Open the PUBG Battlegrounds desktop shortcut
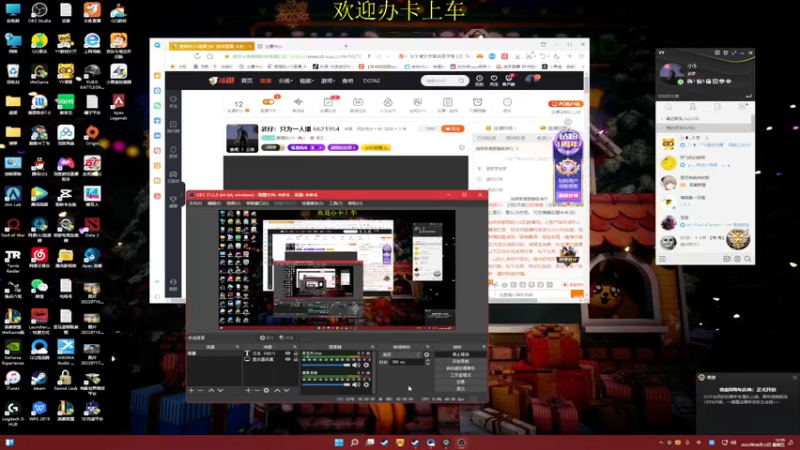Screen dimensions: 800x450 pos(92,77)
